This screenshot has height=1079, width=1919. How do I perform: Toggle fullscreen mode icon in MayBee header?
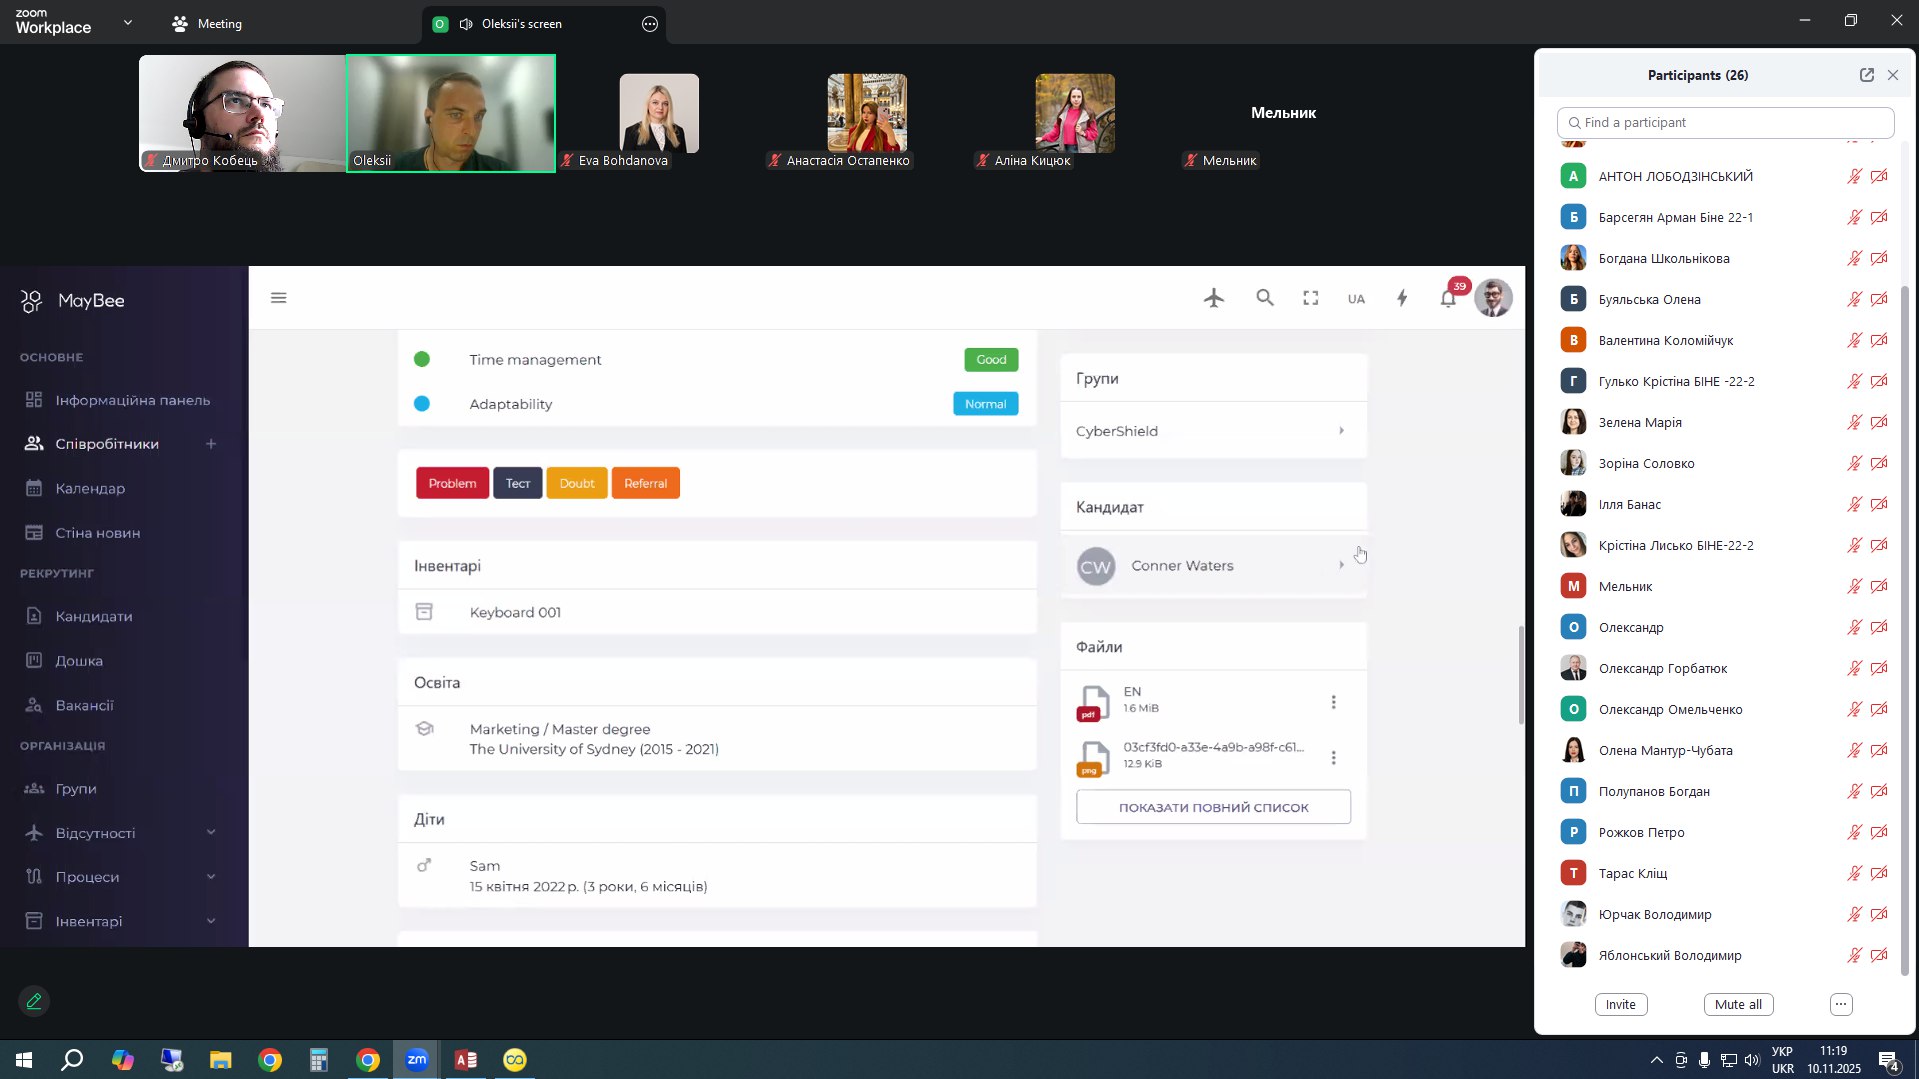[x=1310, y=298]
